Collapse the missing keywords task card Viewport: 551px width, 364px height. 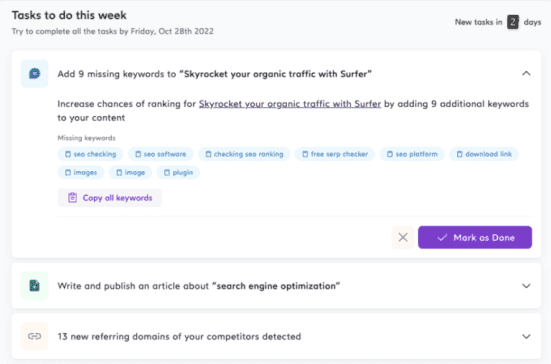pyautogui.click(x=526, y=73)
